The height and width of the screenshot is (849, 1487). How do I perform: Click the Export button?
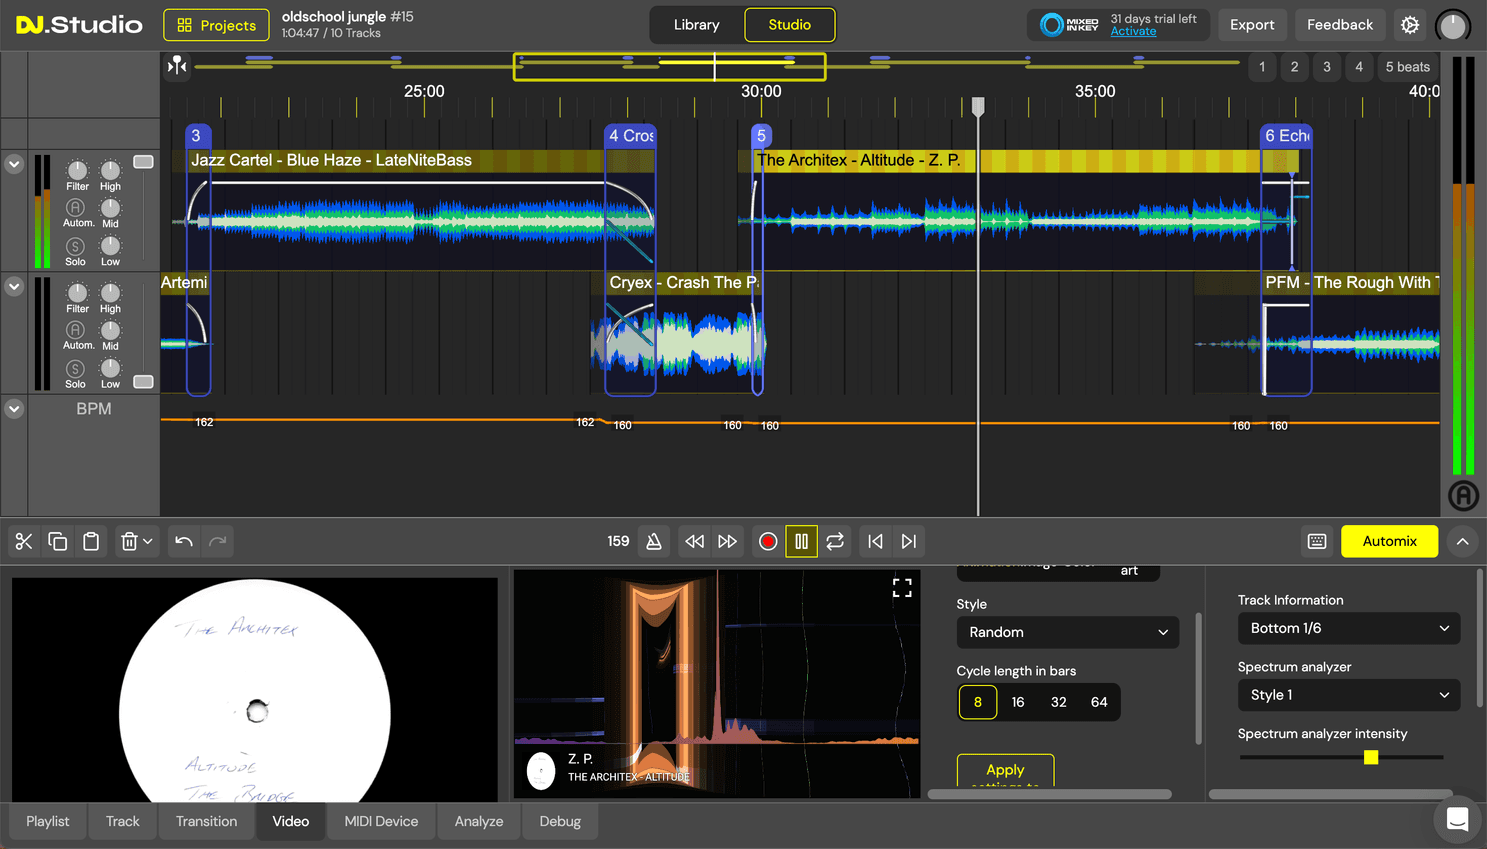(x=1252, y=25)
